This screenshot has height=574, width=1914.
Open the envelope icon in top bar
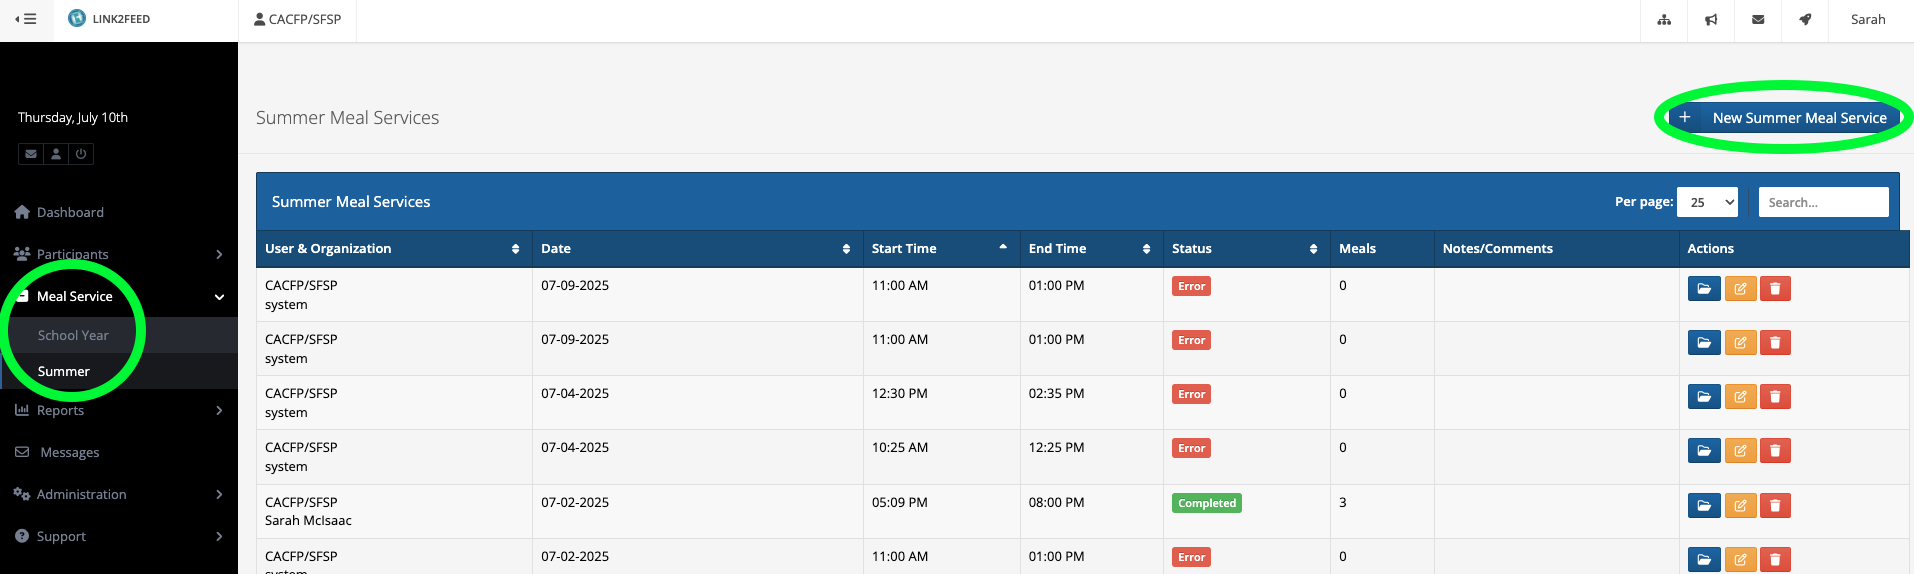(x=1758, y=20)
